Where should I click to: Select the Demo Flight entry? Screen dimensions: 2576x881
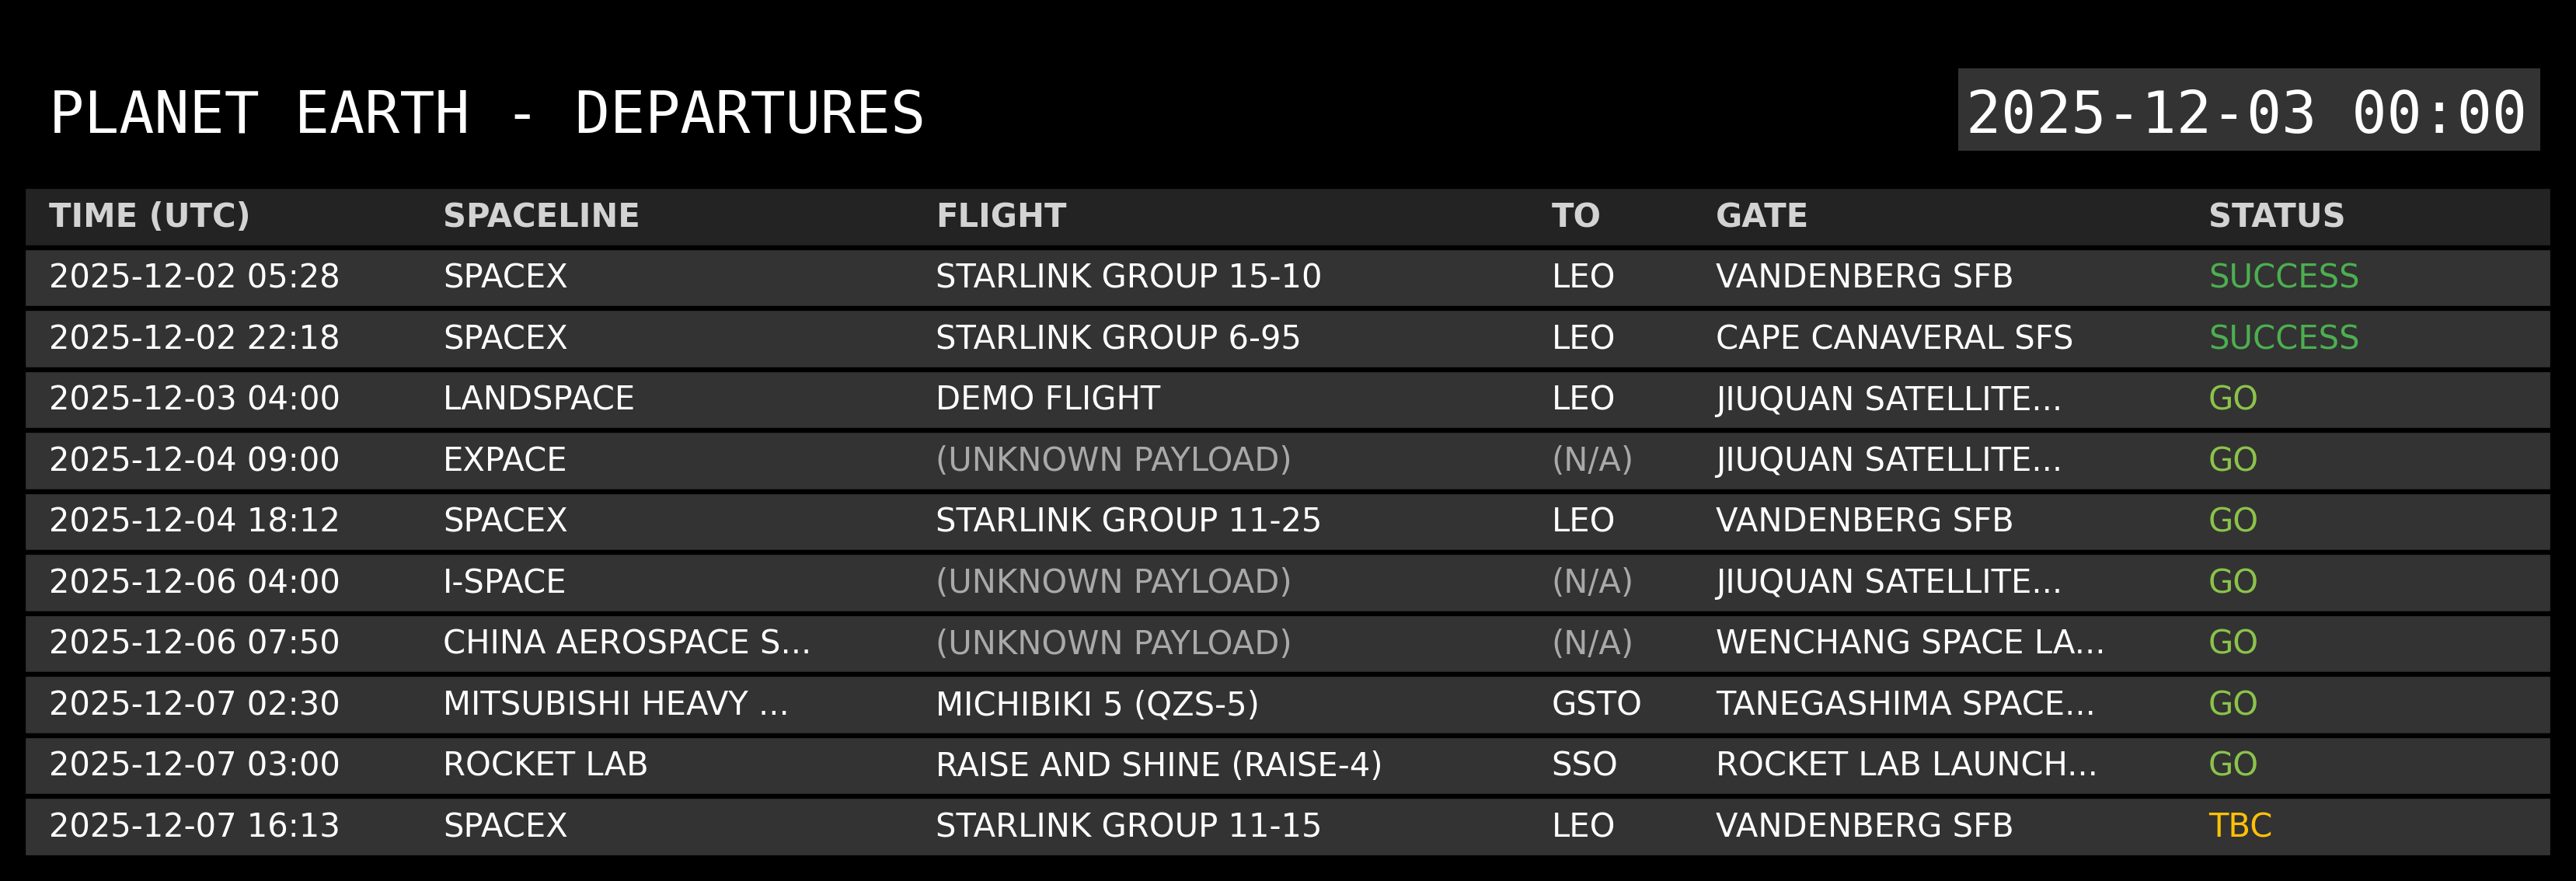pyautogui.click(x=1047, y=399)
